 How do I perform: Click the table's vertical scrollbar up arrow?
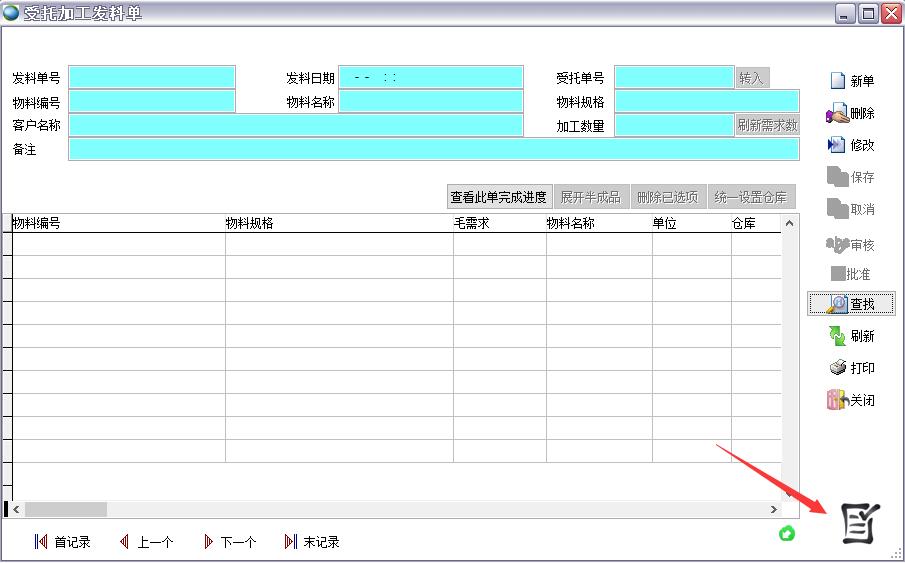pos(790,224)
